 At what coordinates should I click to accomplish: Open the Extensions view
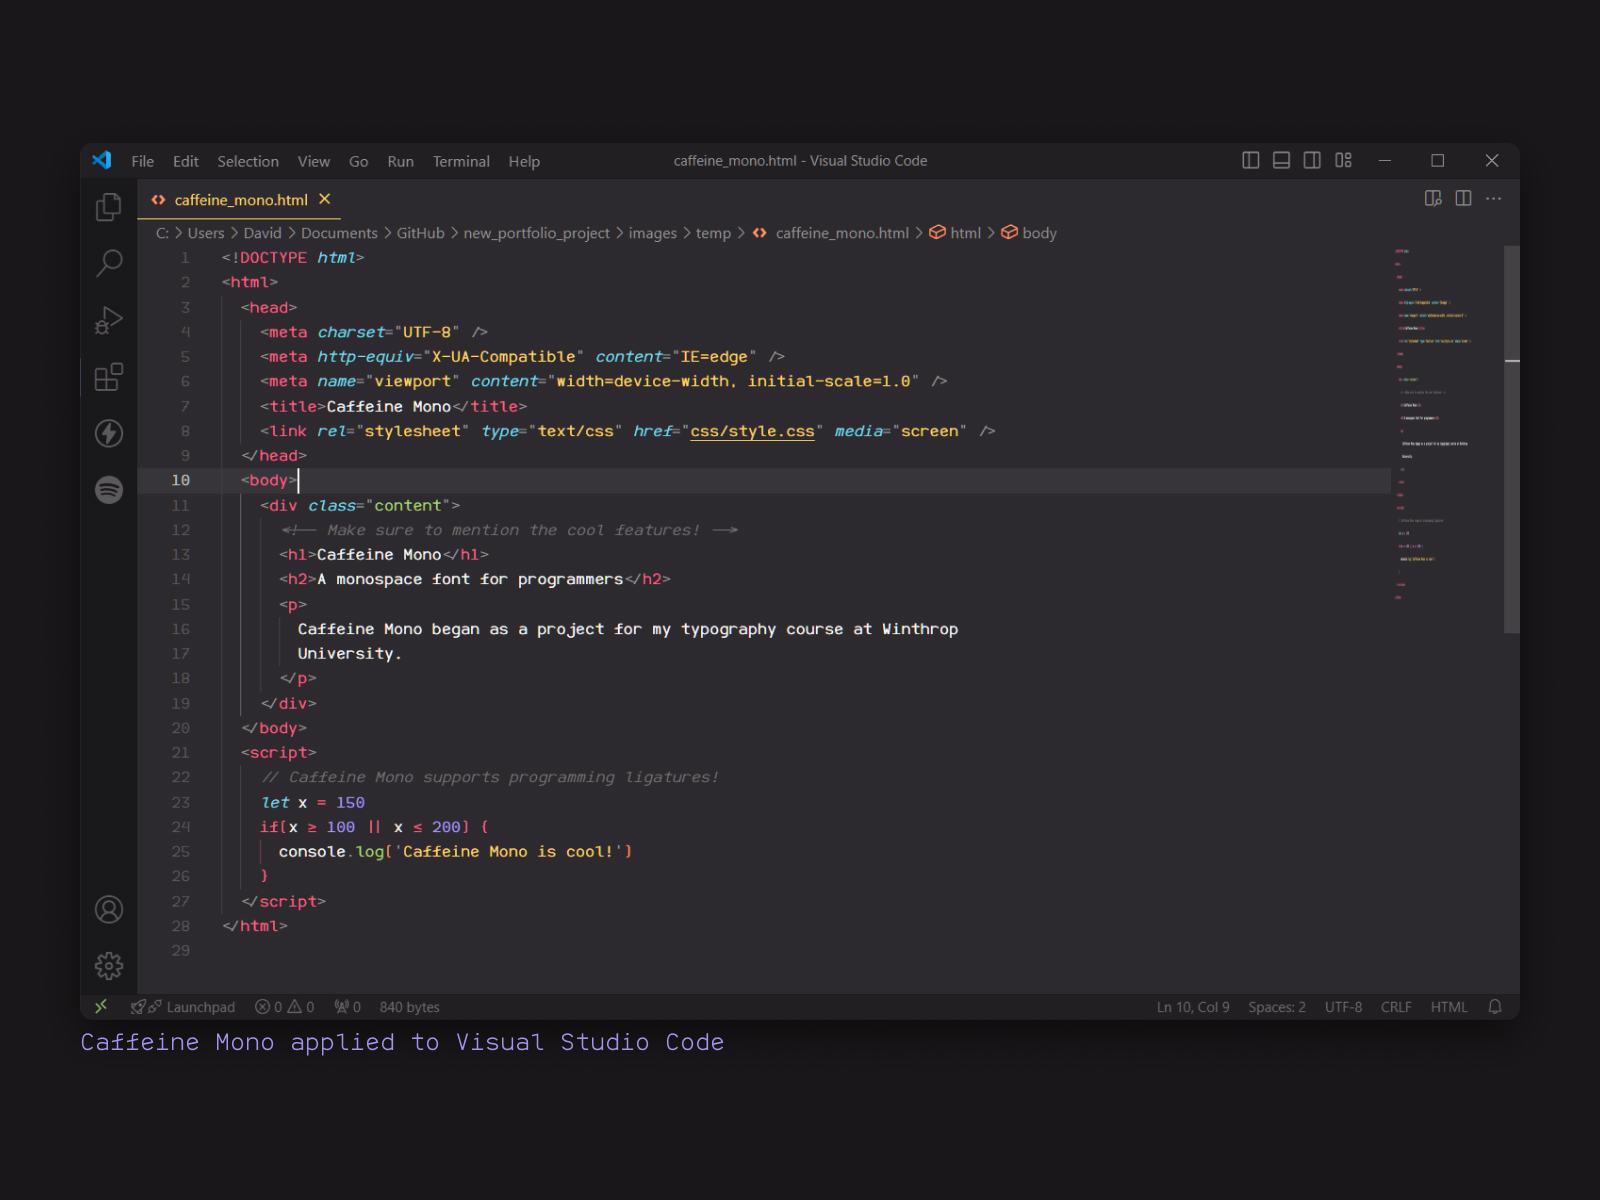[108, 377]
